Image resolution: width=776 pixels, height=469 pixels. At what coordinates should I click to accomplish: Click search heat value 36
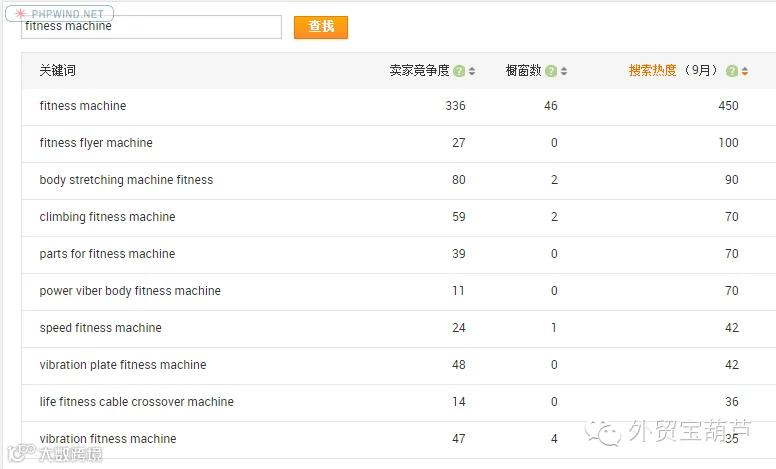coord(732,402)
